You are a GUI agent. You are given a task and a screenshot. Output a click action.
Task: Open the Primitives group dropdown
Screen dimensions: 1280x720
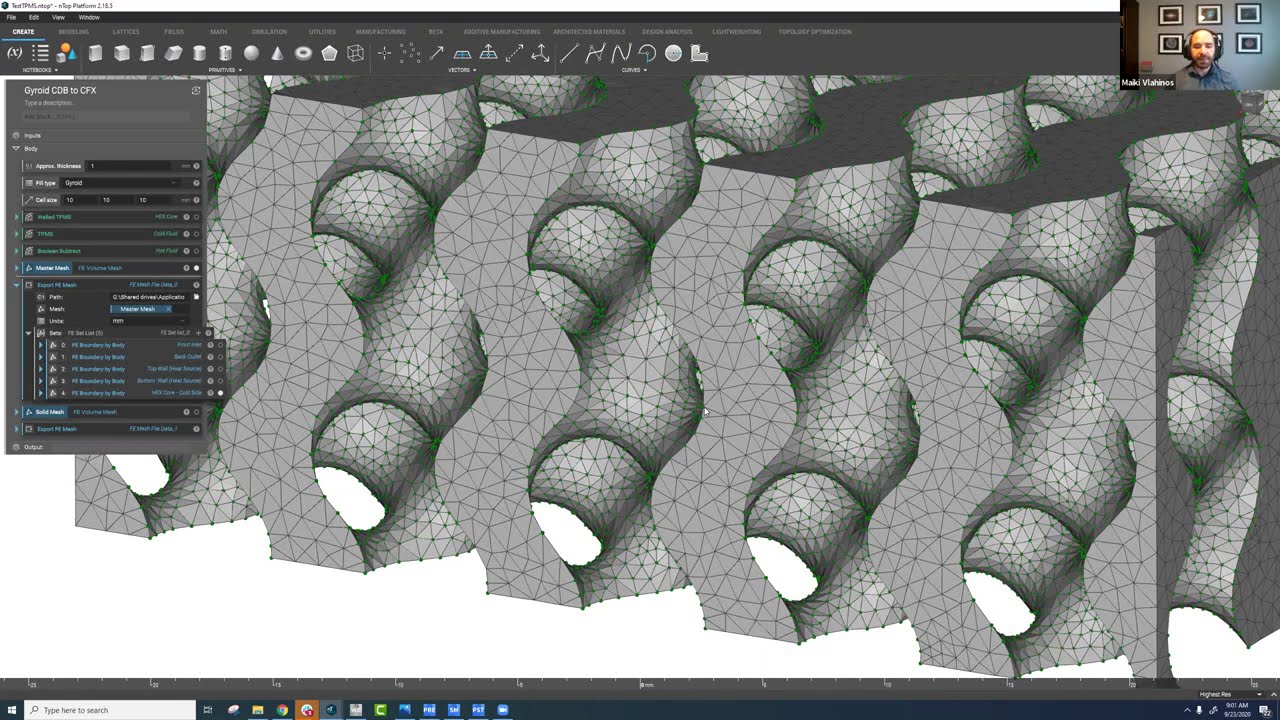[224, 70]
